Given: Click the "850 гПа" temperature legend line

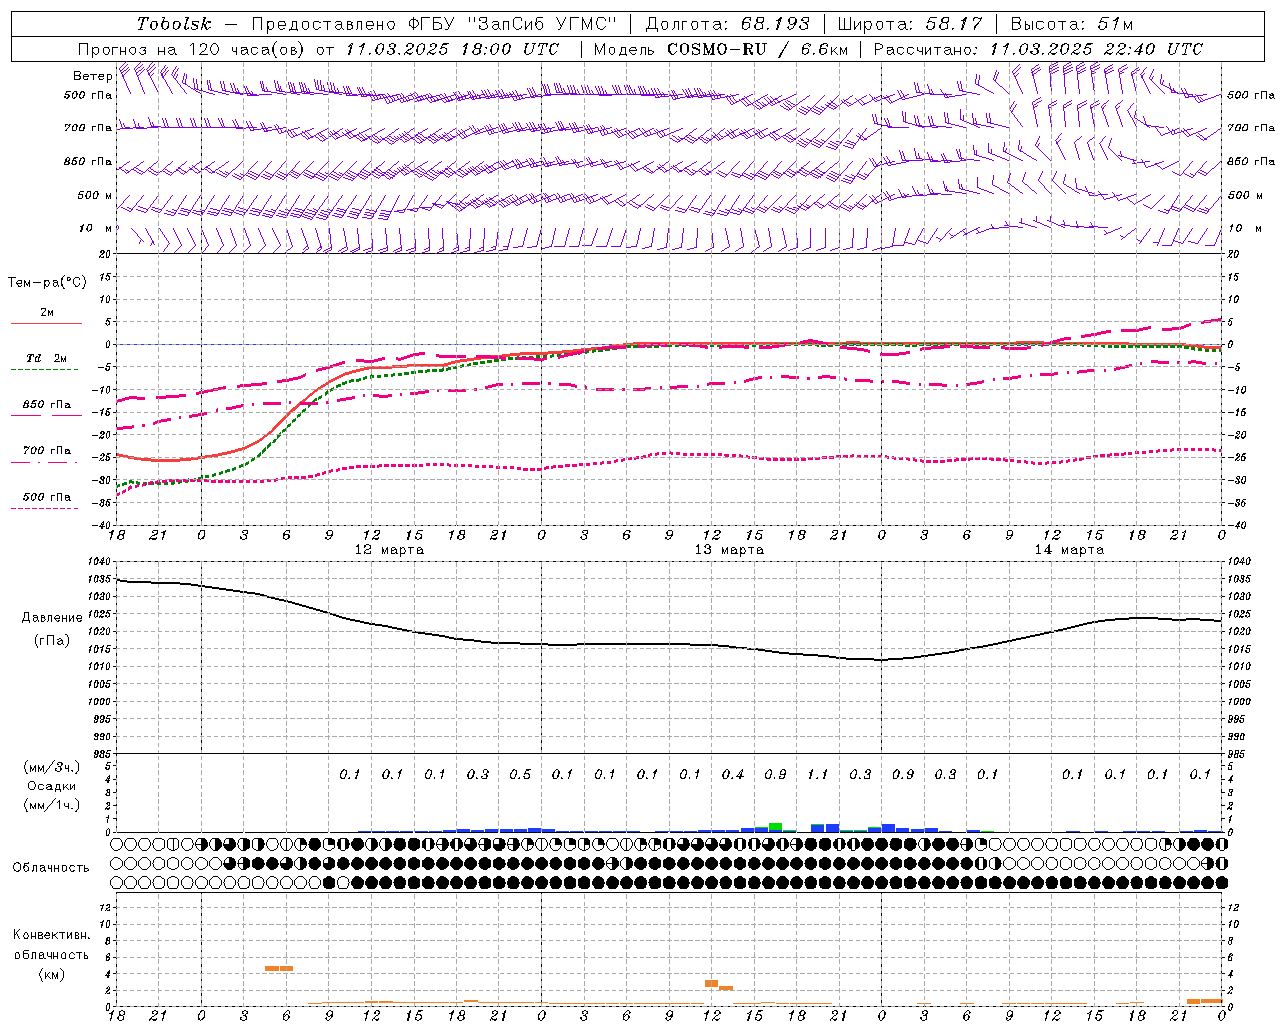Looking at the screenshot, I should pos(44,416).
